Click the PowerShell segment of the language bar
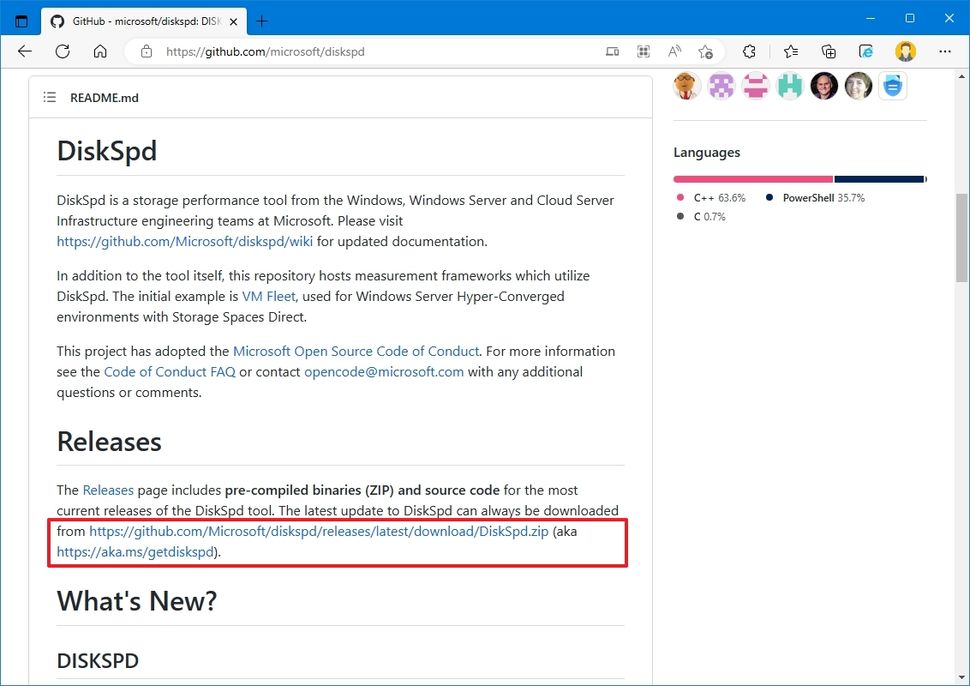The width and height of the screenshot is (970, 686). pyautogui.click(x=880, y=179)
